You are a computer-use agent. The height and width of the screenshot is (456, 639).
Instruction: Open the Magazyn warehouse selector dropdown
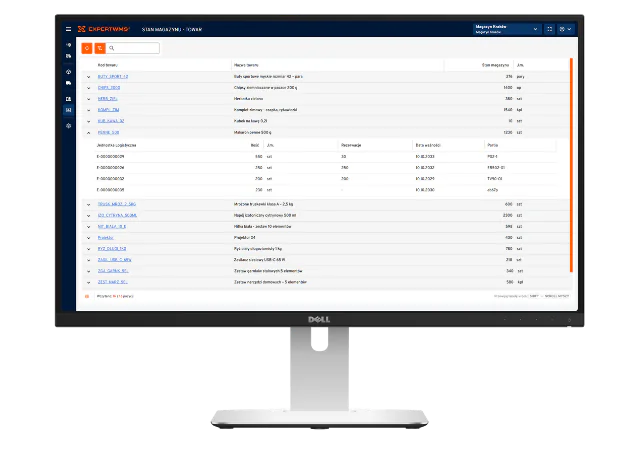click(507, 29)
